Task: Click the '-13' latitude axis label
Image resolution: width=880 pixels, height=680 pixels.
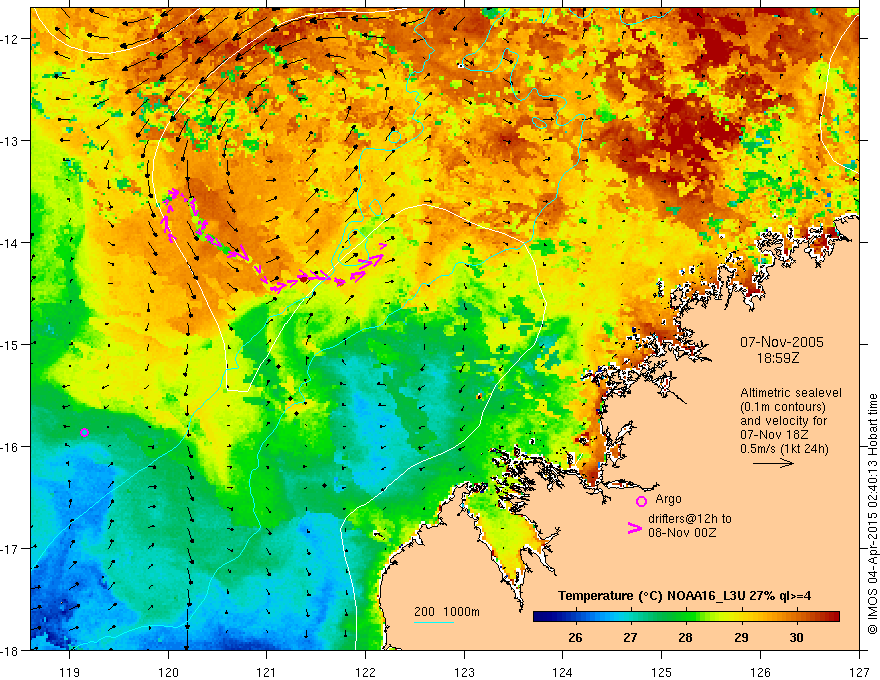Action: pyautogui.click(x=10, y=140)
